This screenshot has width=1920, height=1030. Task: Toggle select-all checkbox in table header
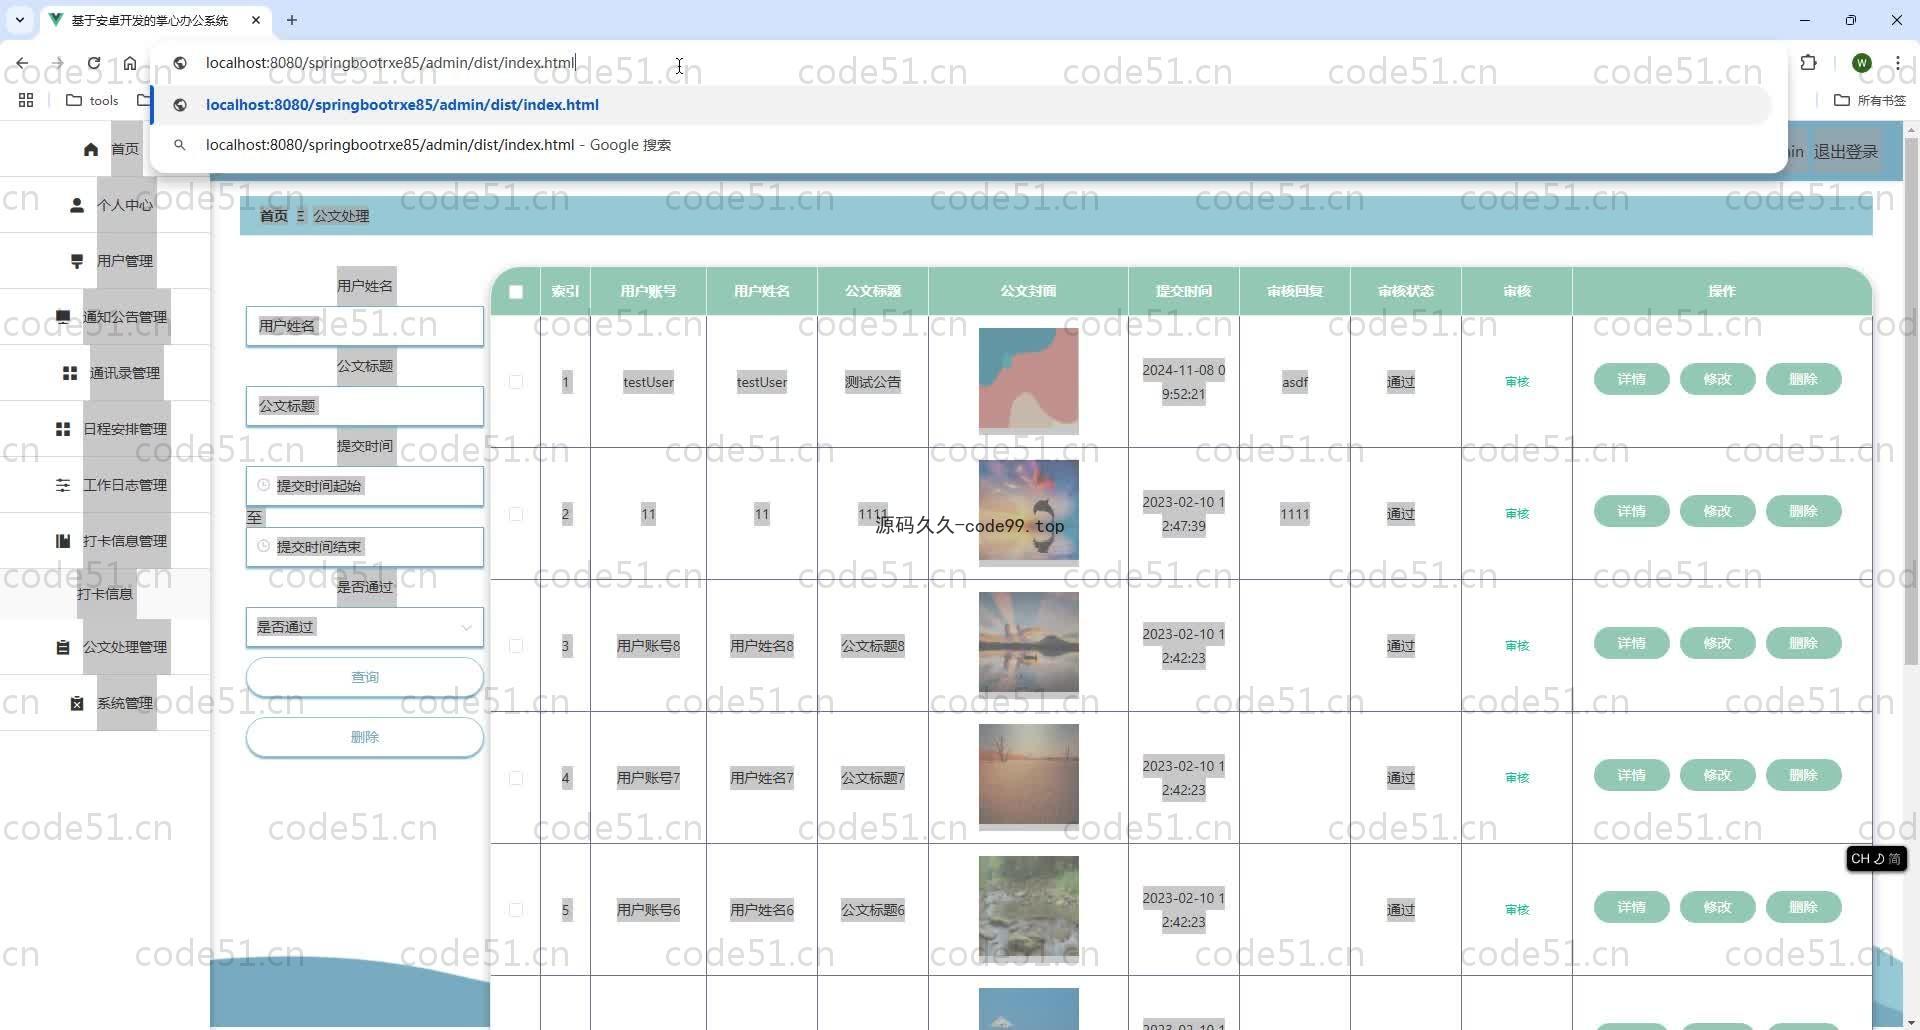point(516,292)
